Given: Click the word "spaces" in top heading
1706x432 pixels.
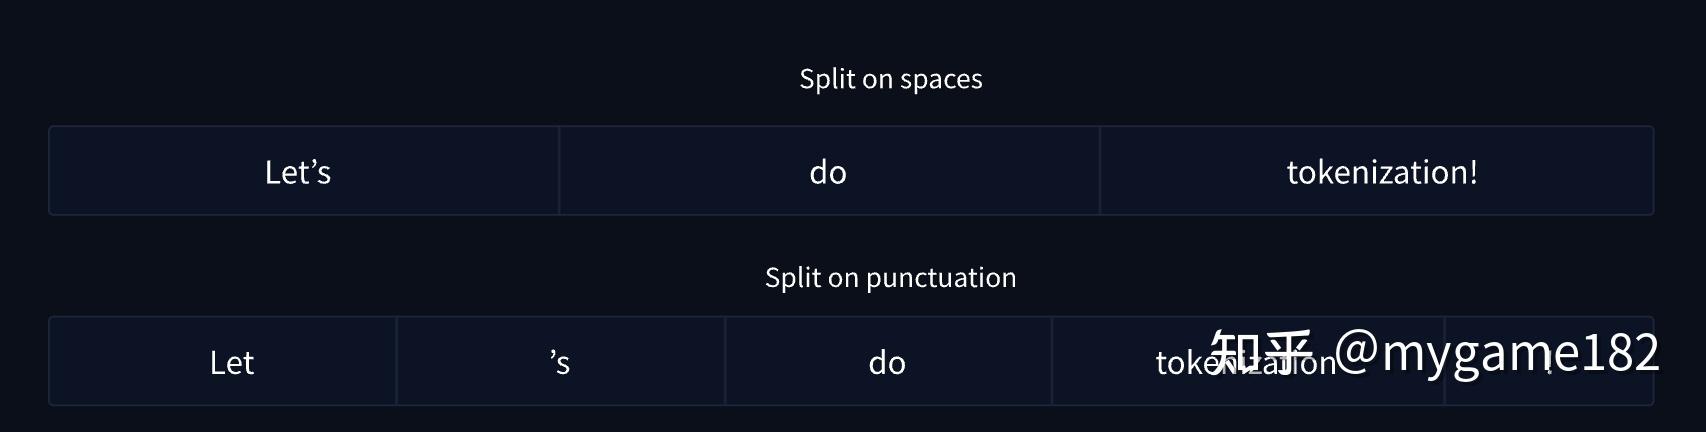Looking at the screenshot, I should [942, 79].
